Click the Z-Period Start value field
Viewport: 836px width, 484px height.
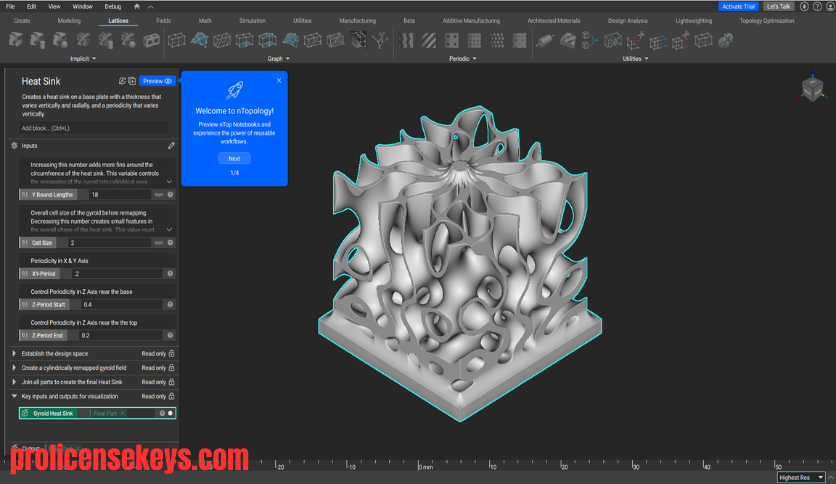[x=122, y=304]
